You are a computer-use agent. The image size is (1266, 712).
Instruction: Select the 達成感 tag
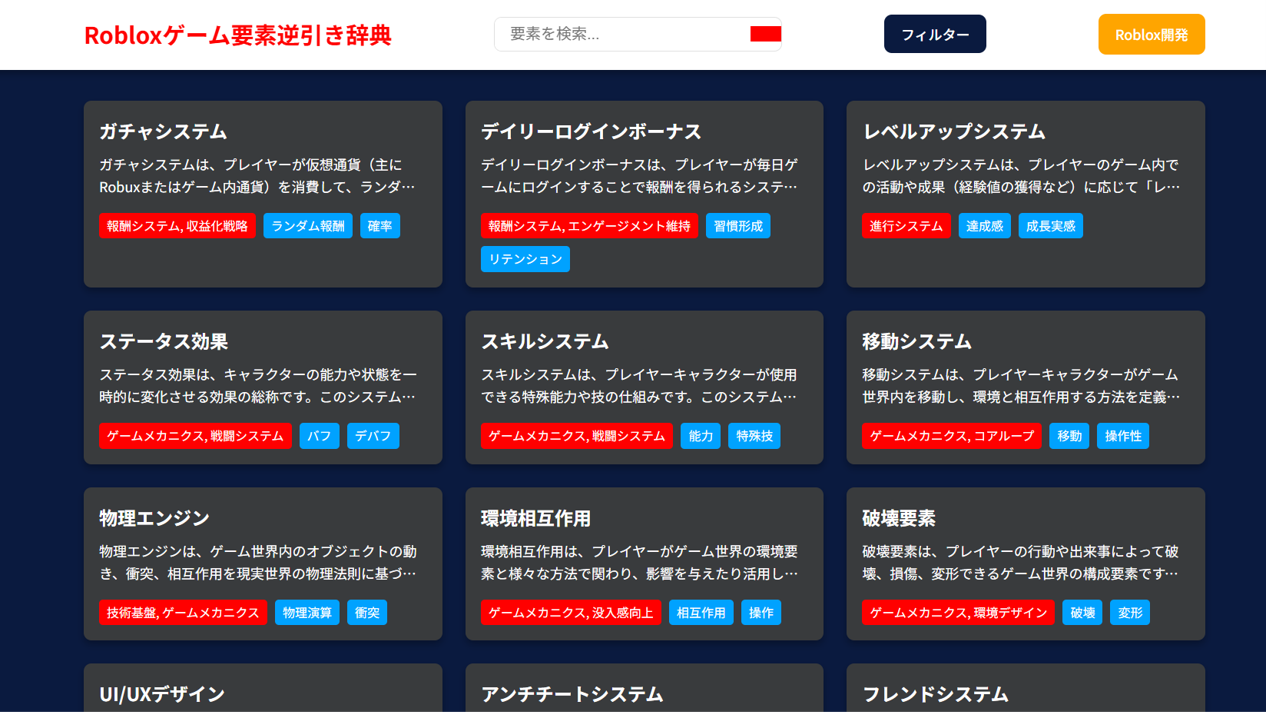(x=984, y=226)
